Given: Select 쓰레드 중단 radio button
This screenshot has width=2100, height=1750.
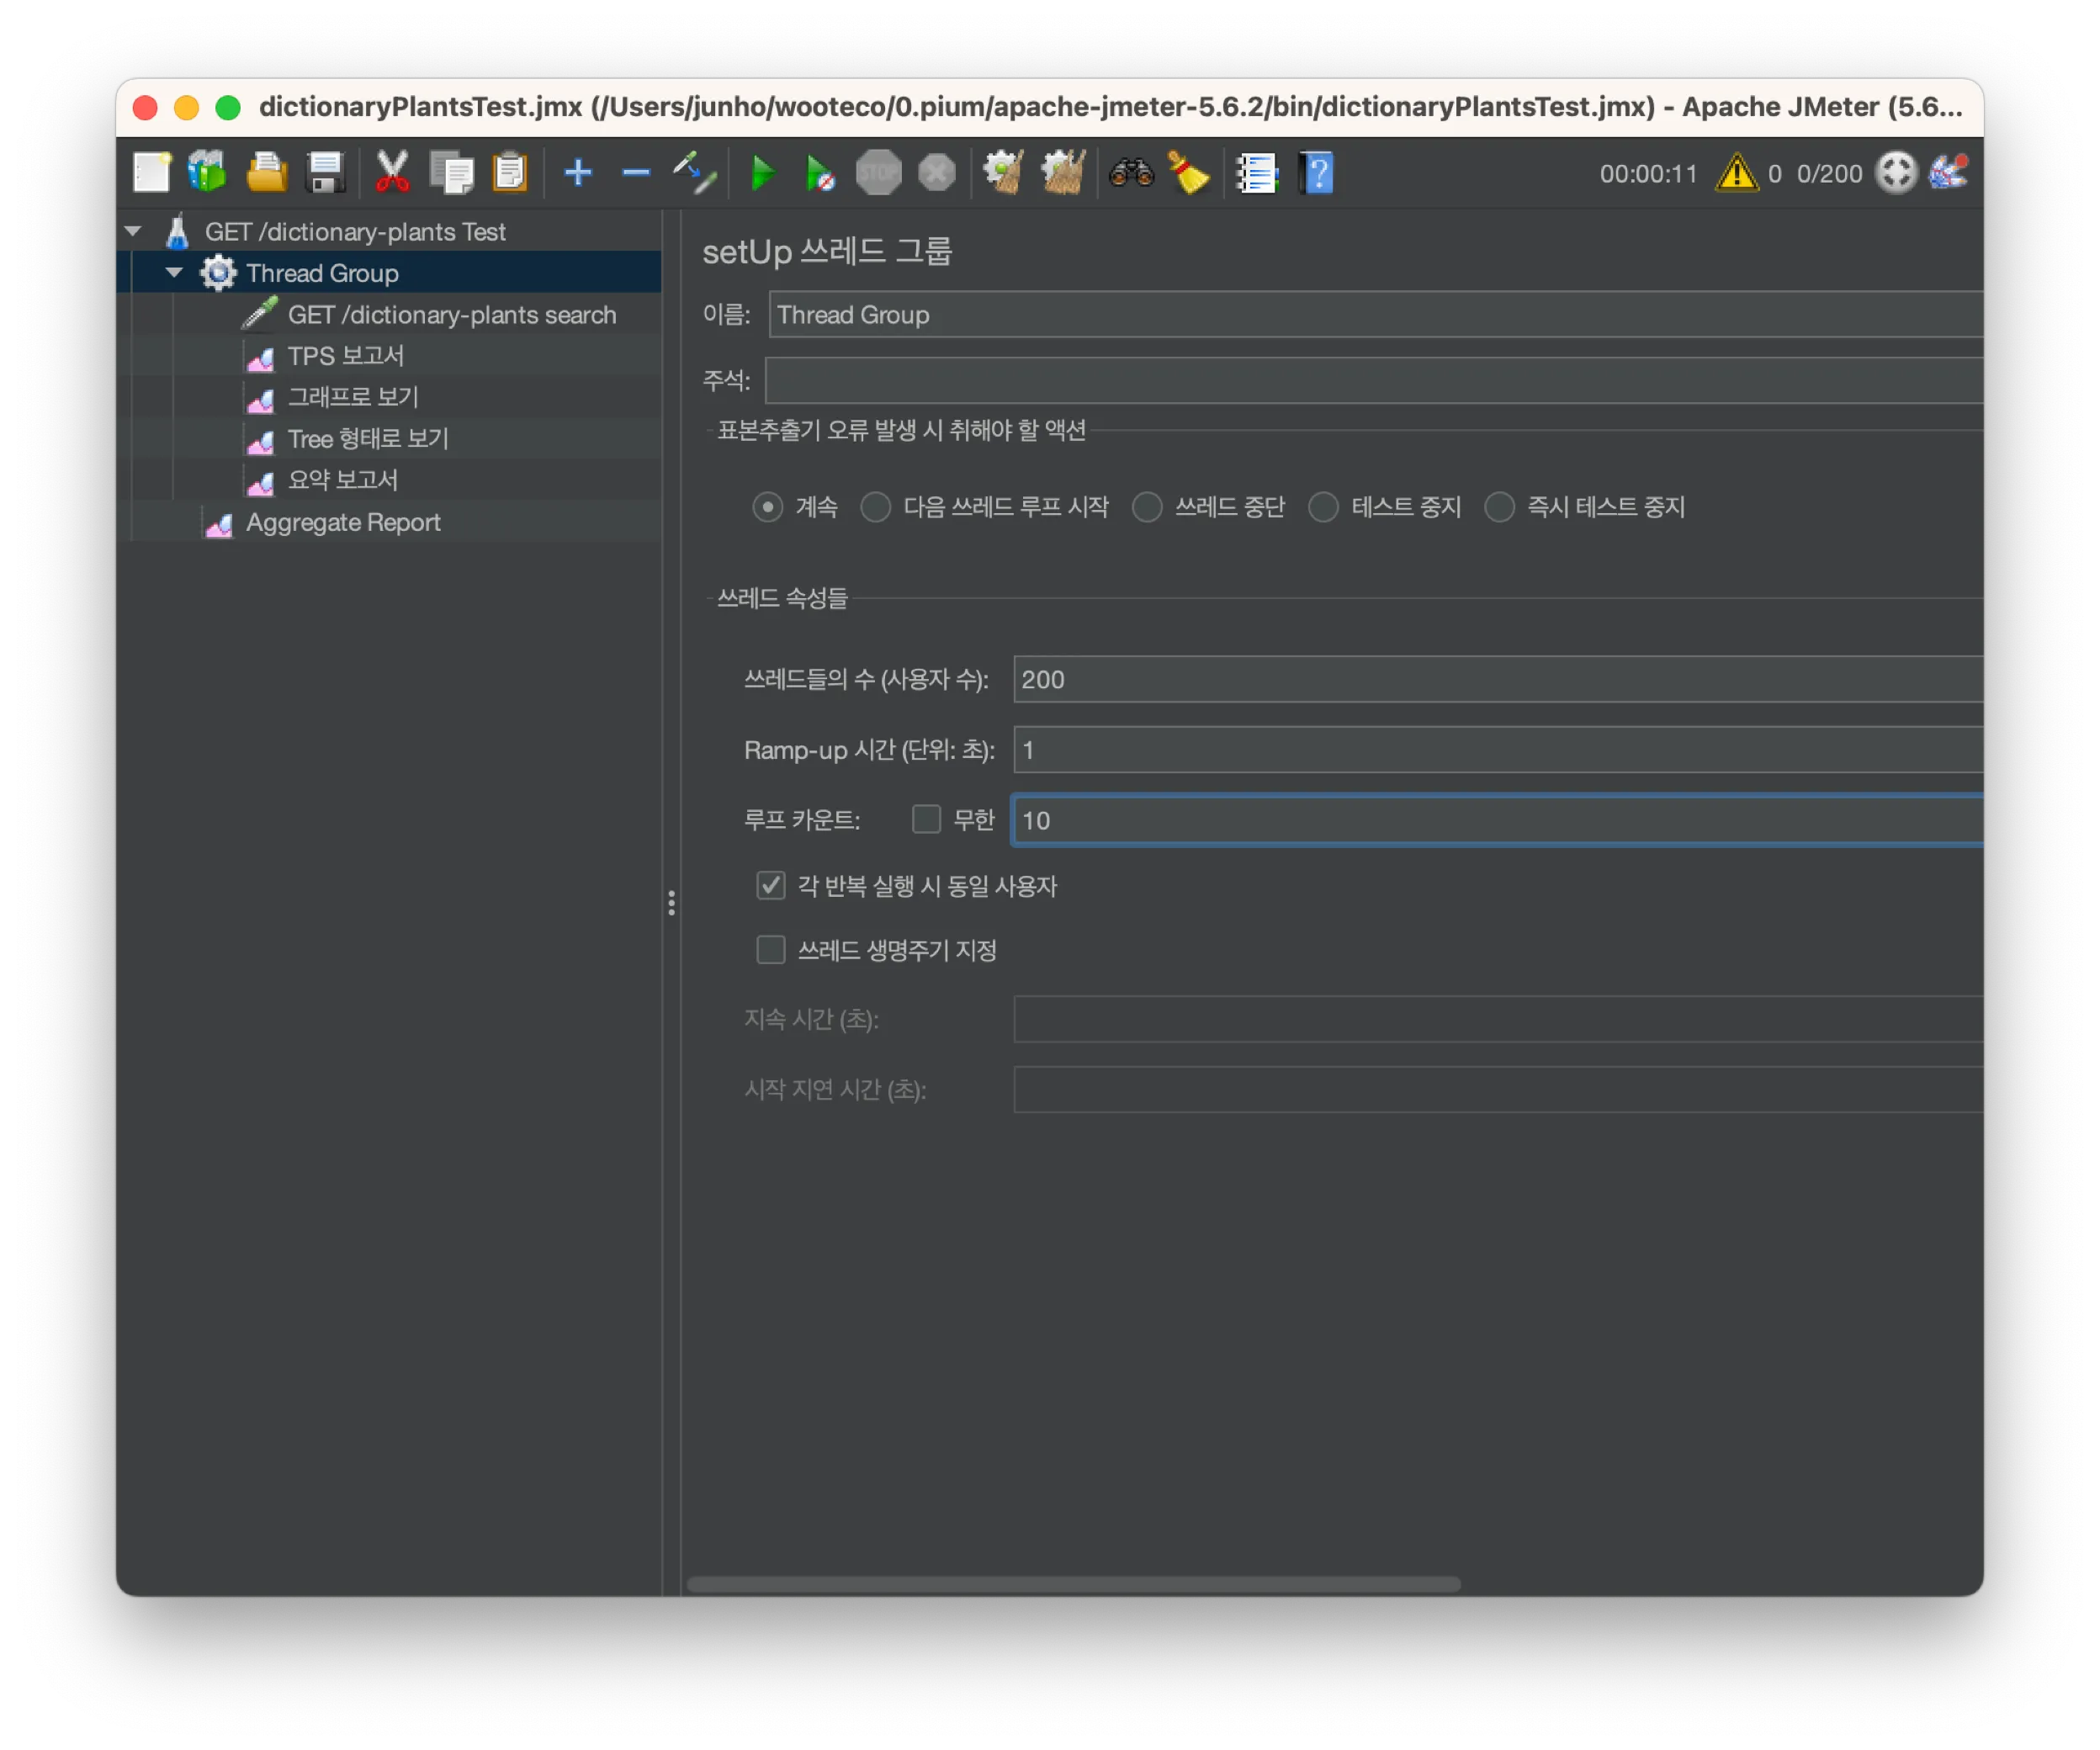Looking at the screenshot, I should pyautogui.click(x=1147, y=507).
